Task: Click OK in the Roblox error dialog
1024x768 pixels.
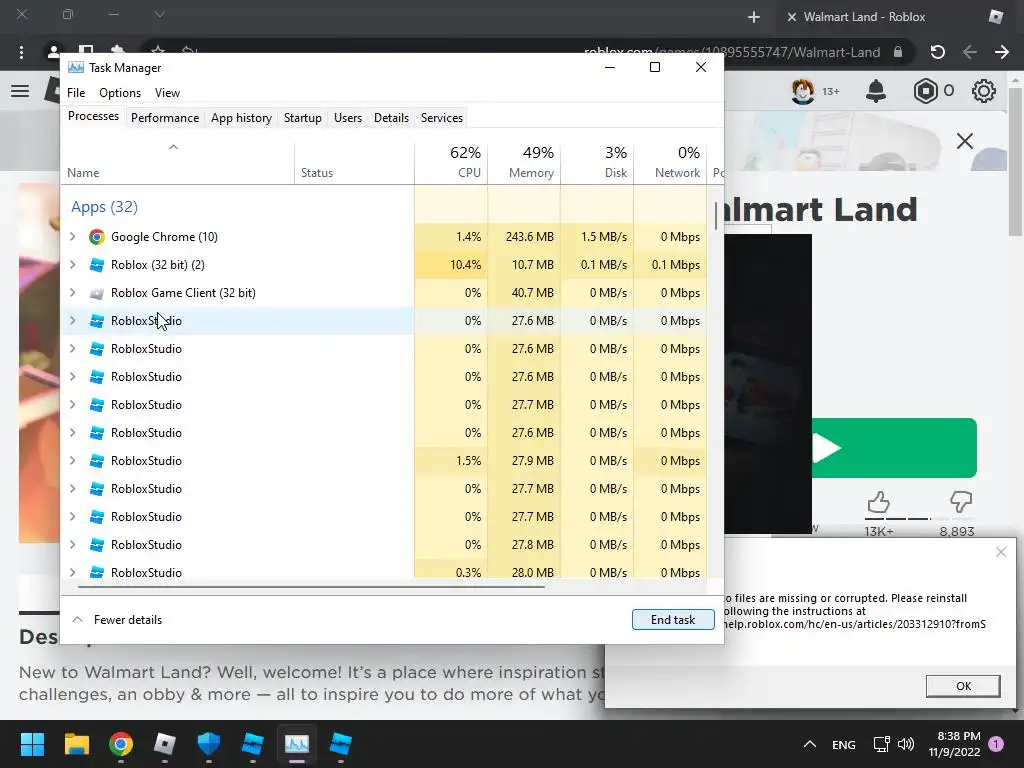Action: [x=963, y=686]
